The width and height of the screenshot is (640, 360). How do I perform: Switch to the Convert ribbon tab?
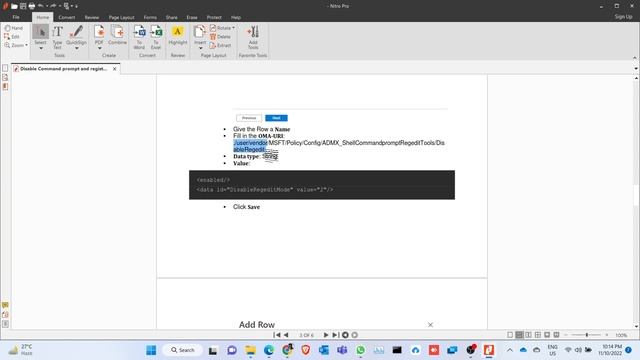(x=67, y=18)
